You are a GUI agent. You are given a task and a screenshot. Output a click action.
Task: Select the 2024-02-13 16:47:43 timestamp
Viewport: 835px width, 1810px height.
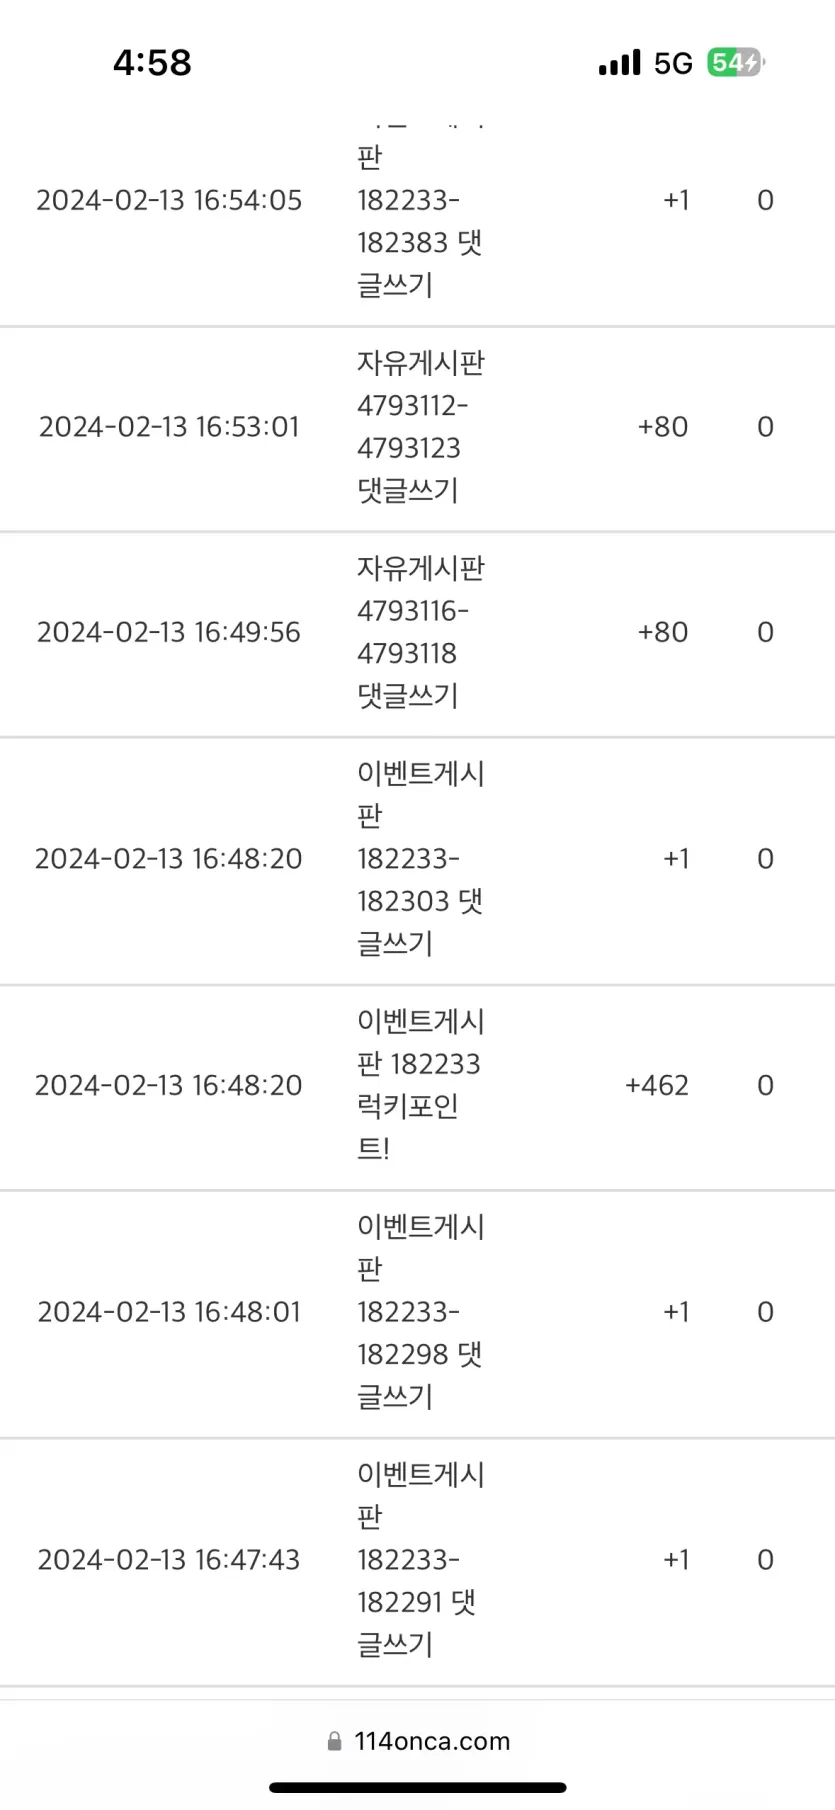tap(169, 1560)
